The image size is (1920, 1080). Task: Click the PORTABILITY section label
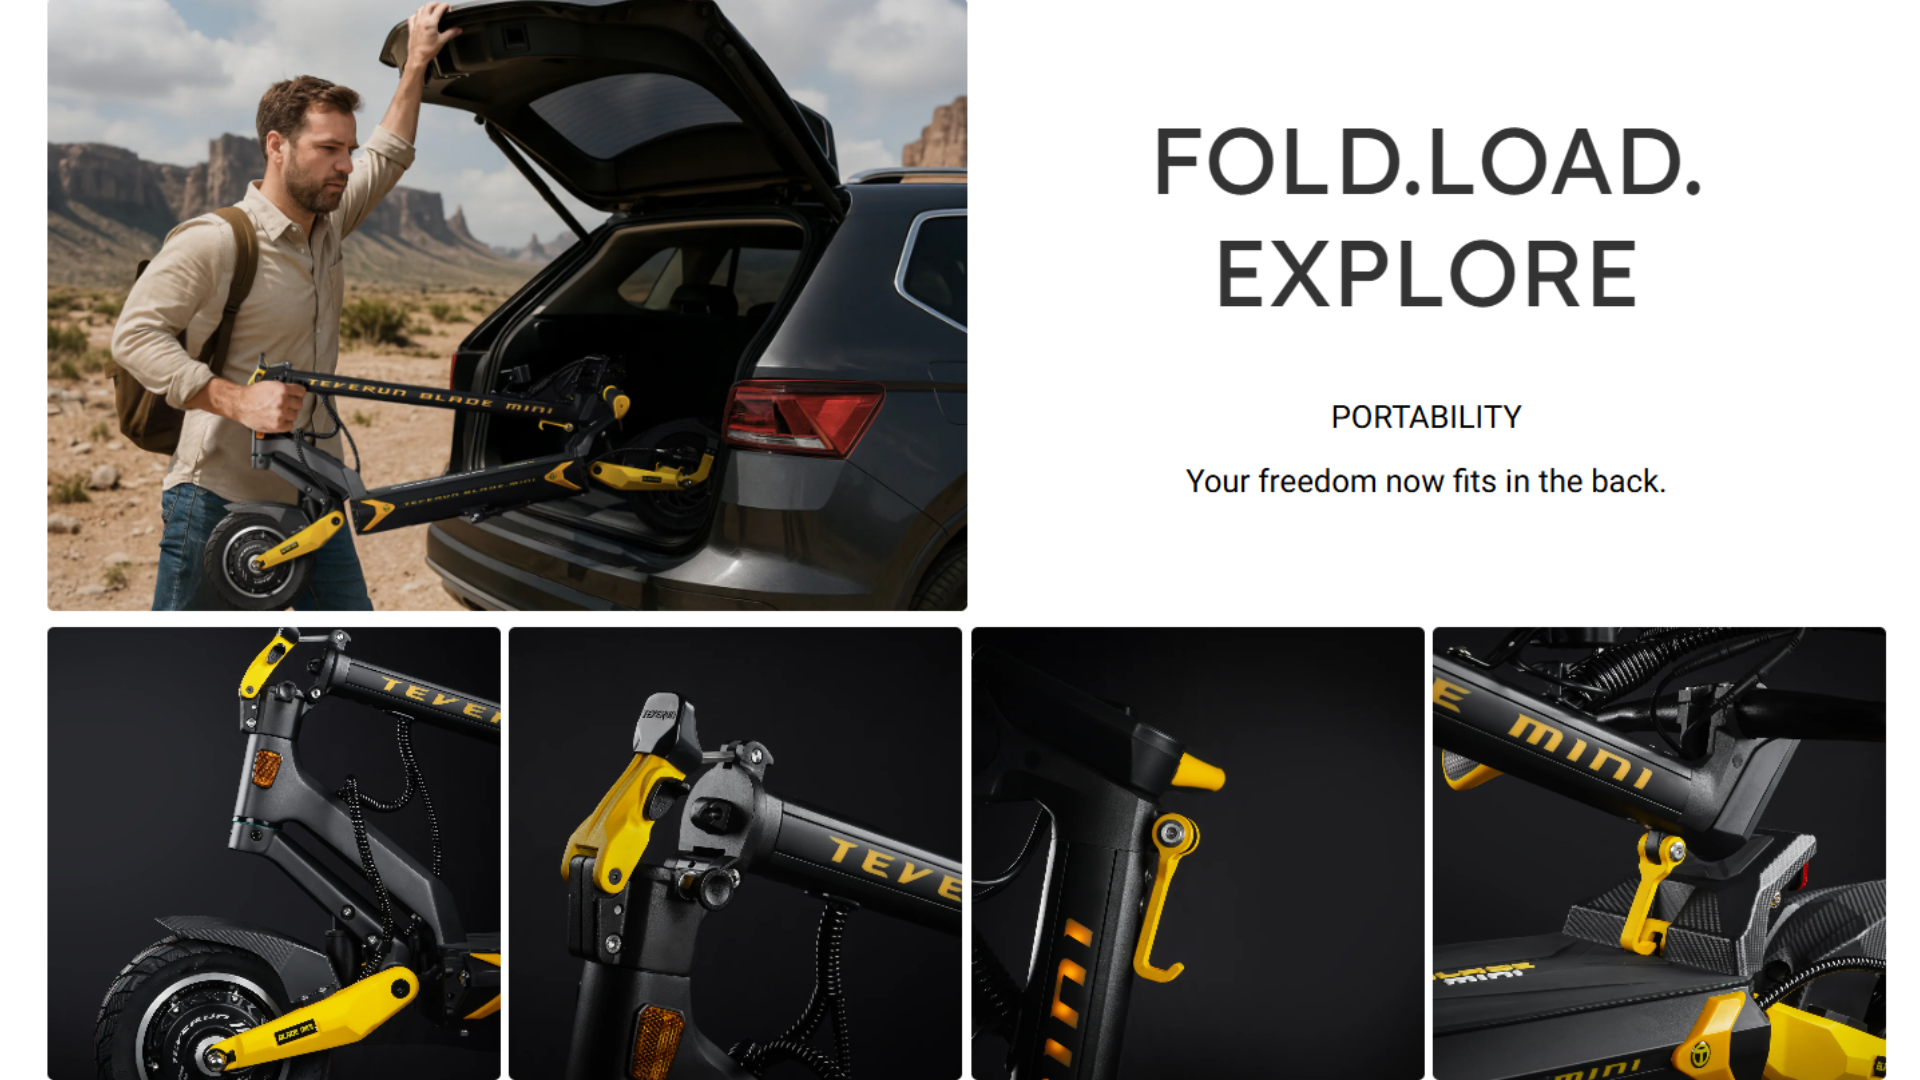pos(1426,417)
